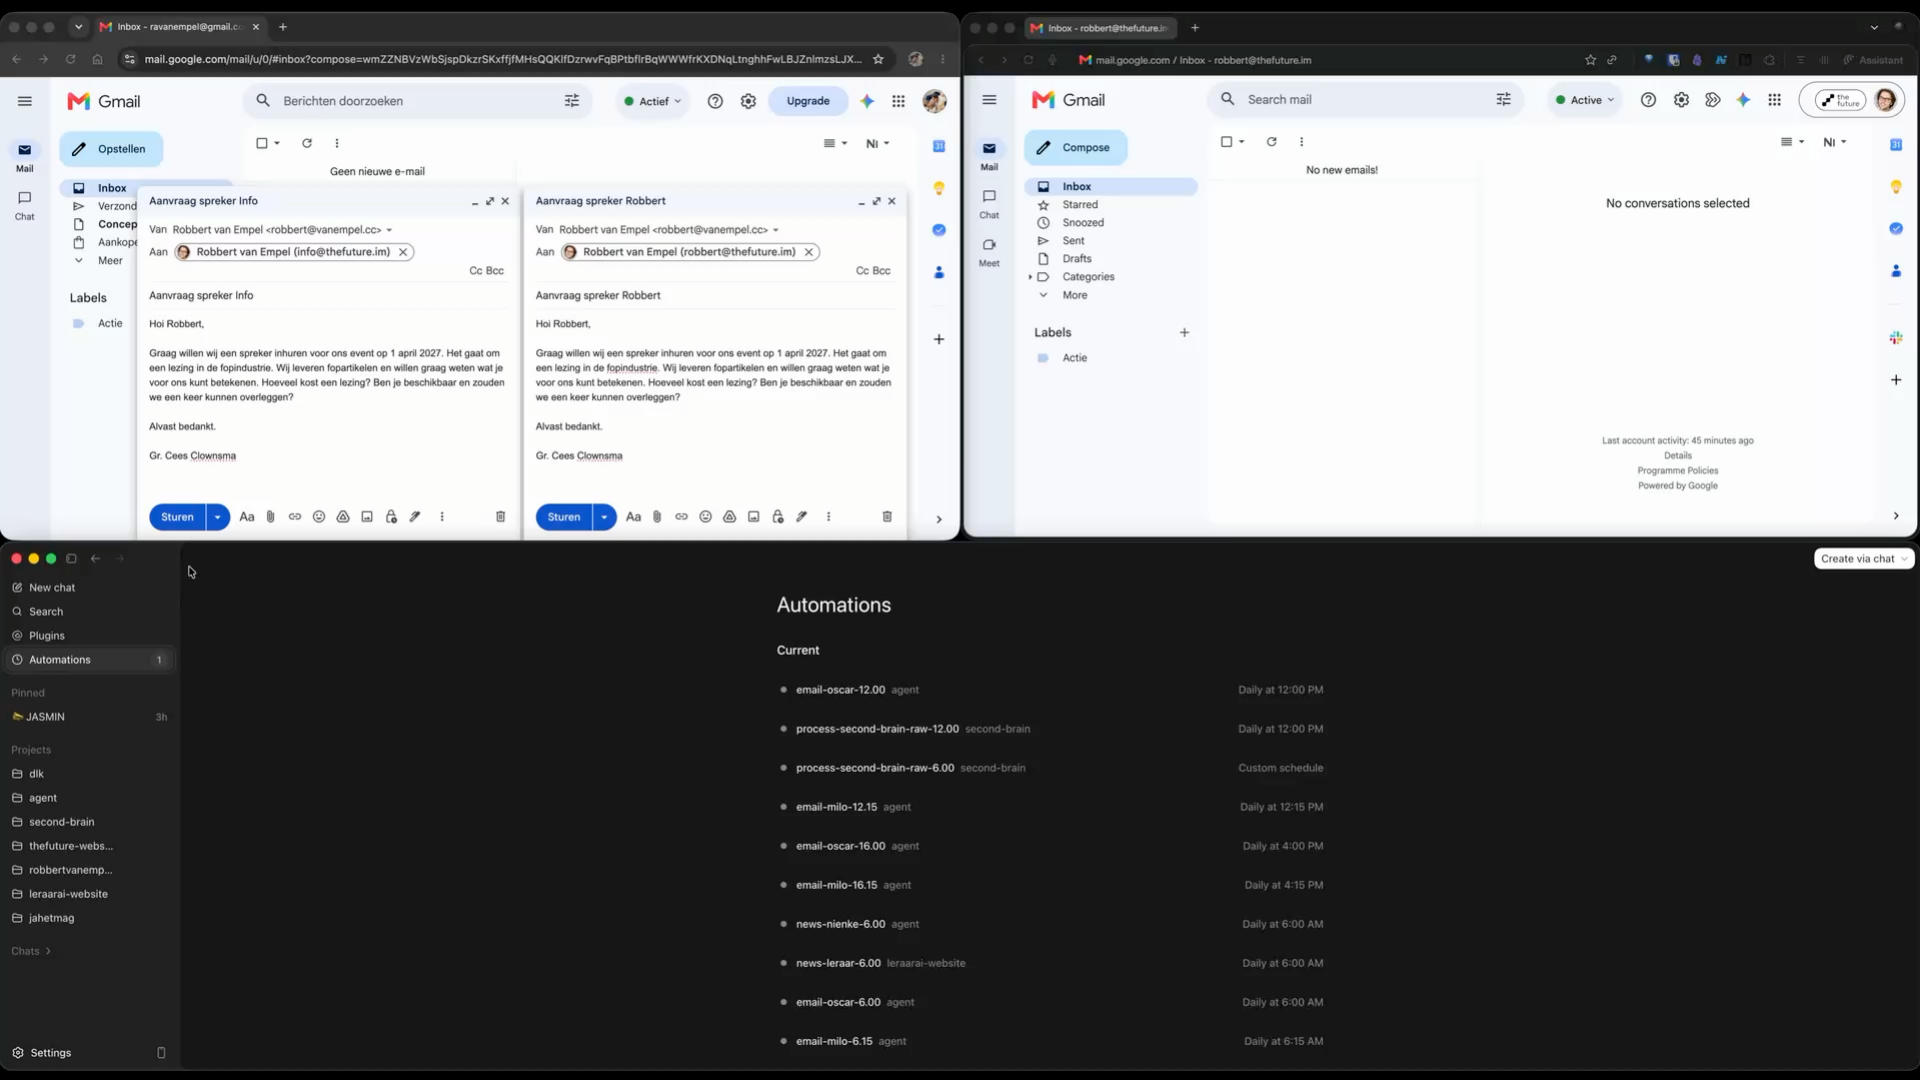This screenshot has height=1080, width=1920.
Task: Toggle confidential mode in 'Aanvraag spreker Robbert' compose
Action: point(777,517)
